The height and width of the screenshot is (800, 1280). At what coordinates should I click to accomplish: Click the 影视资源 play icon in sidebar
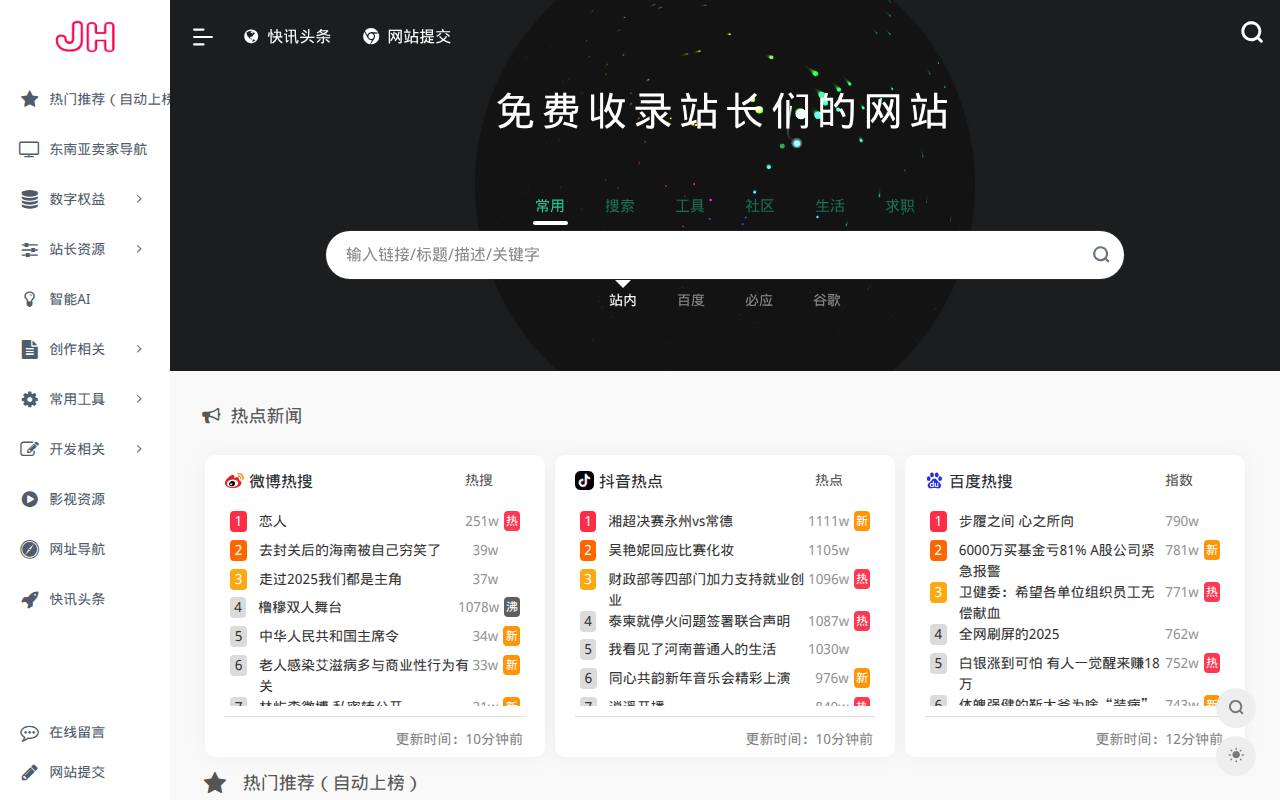29,499
